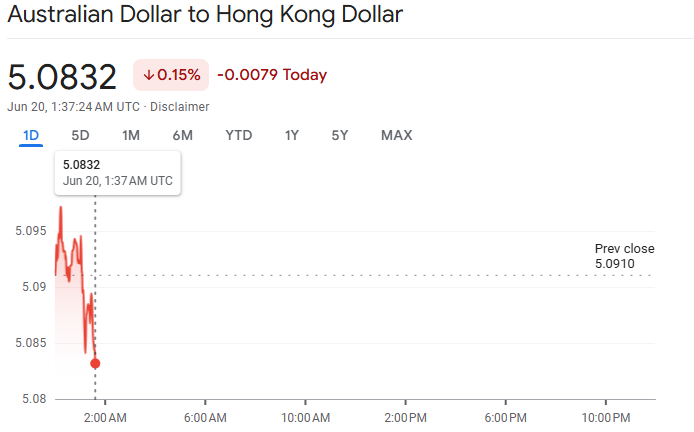
Task: Click the 10:00 AM axis label
Action: pyautogui.click(x=305, y=417)
